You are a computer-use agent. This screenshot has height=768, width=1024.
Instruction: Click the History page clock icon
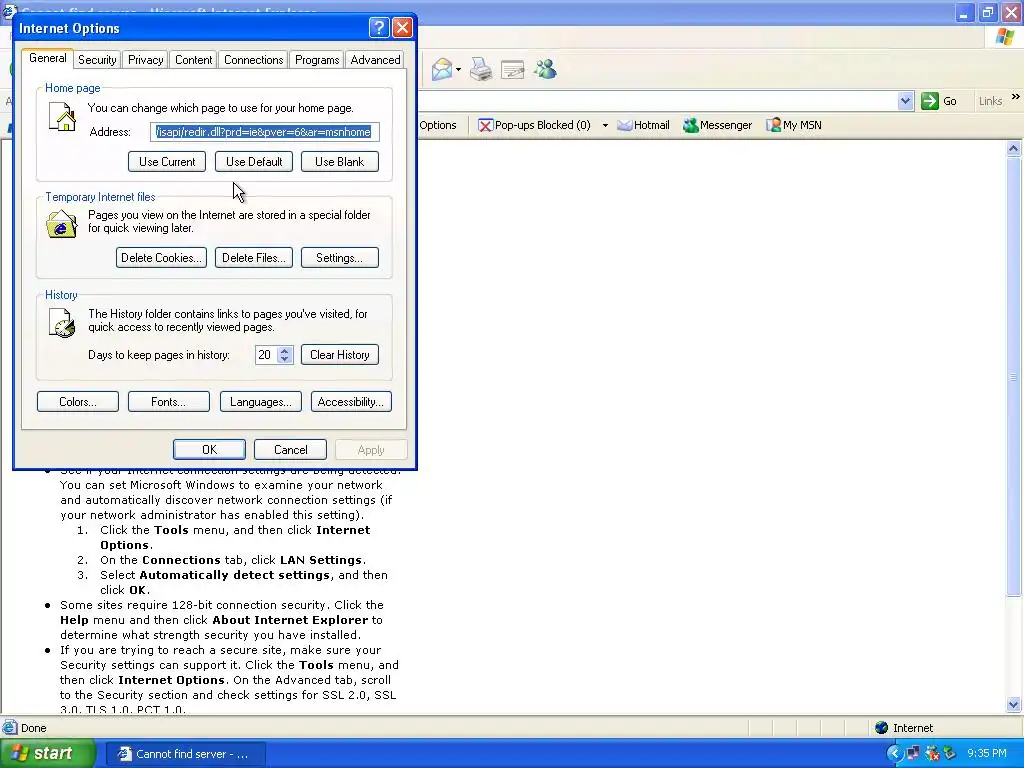coord(62,323)
